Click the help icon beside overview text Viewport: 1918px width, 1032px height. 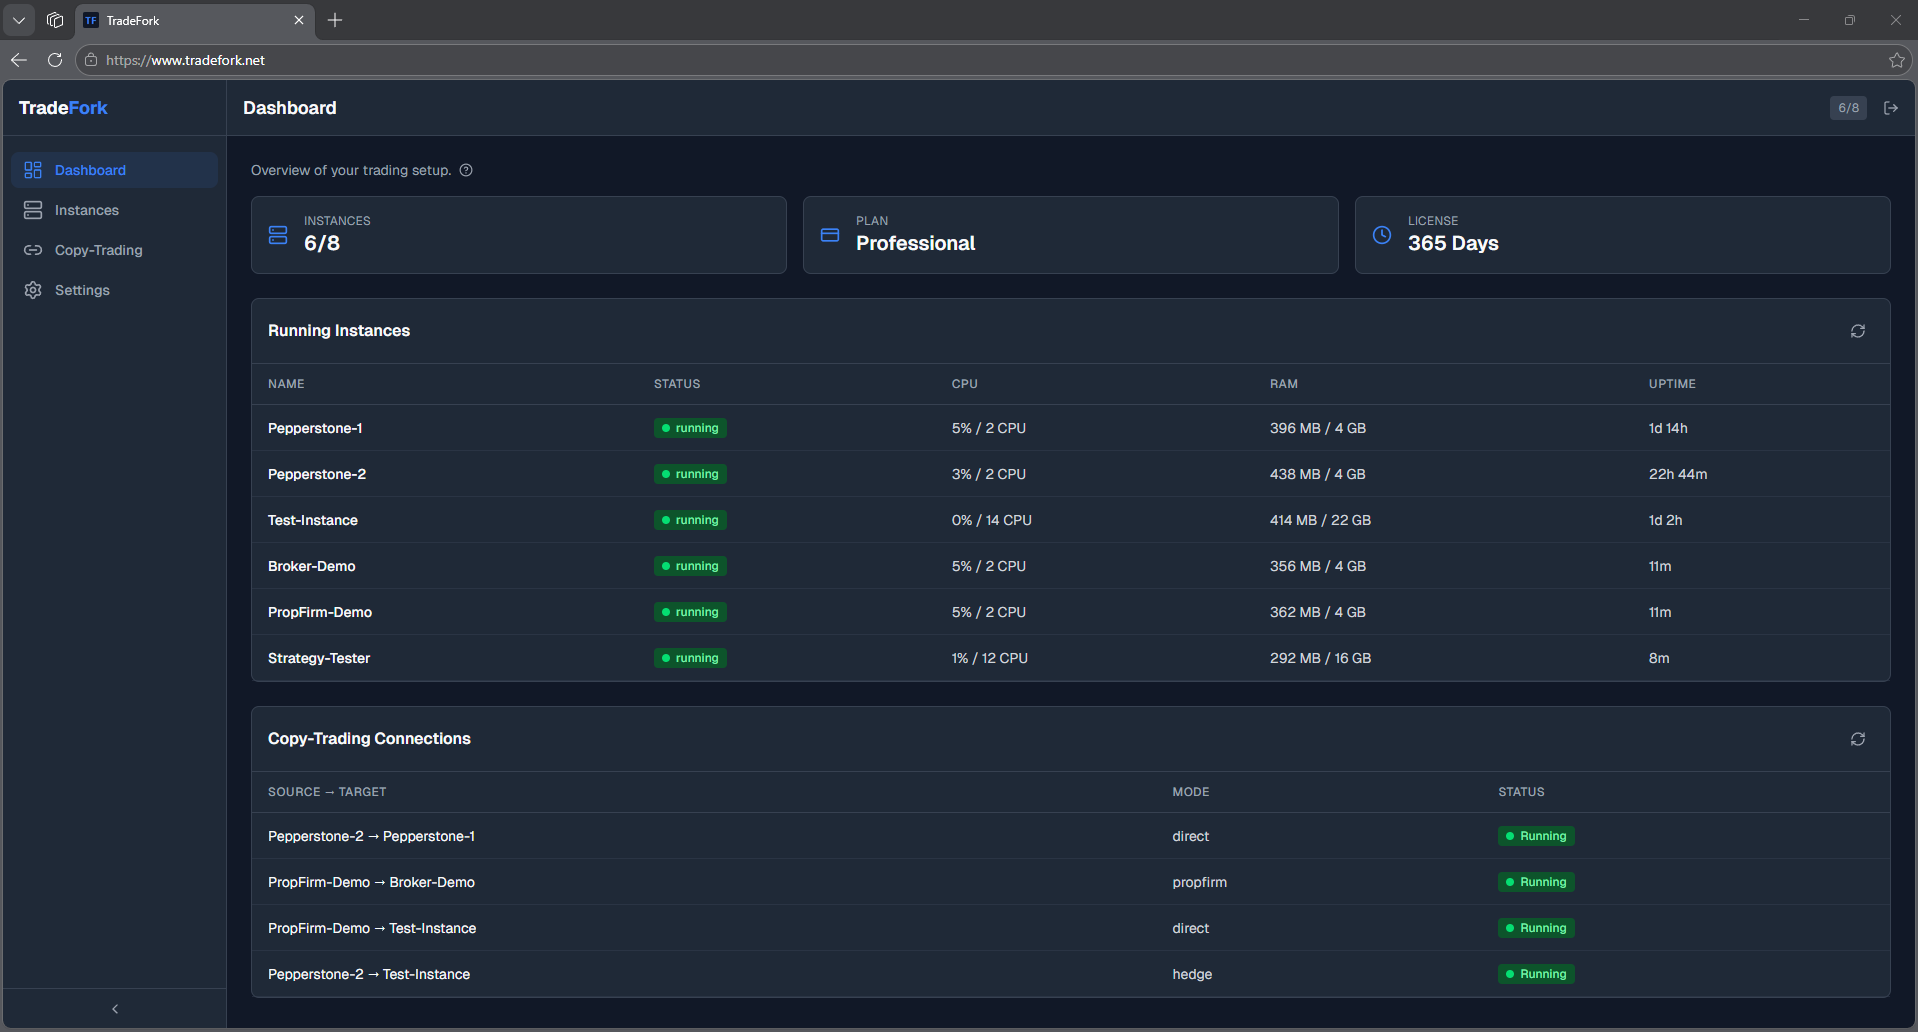(466, 170)
